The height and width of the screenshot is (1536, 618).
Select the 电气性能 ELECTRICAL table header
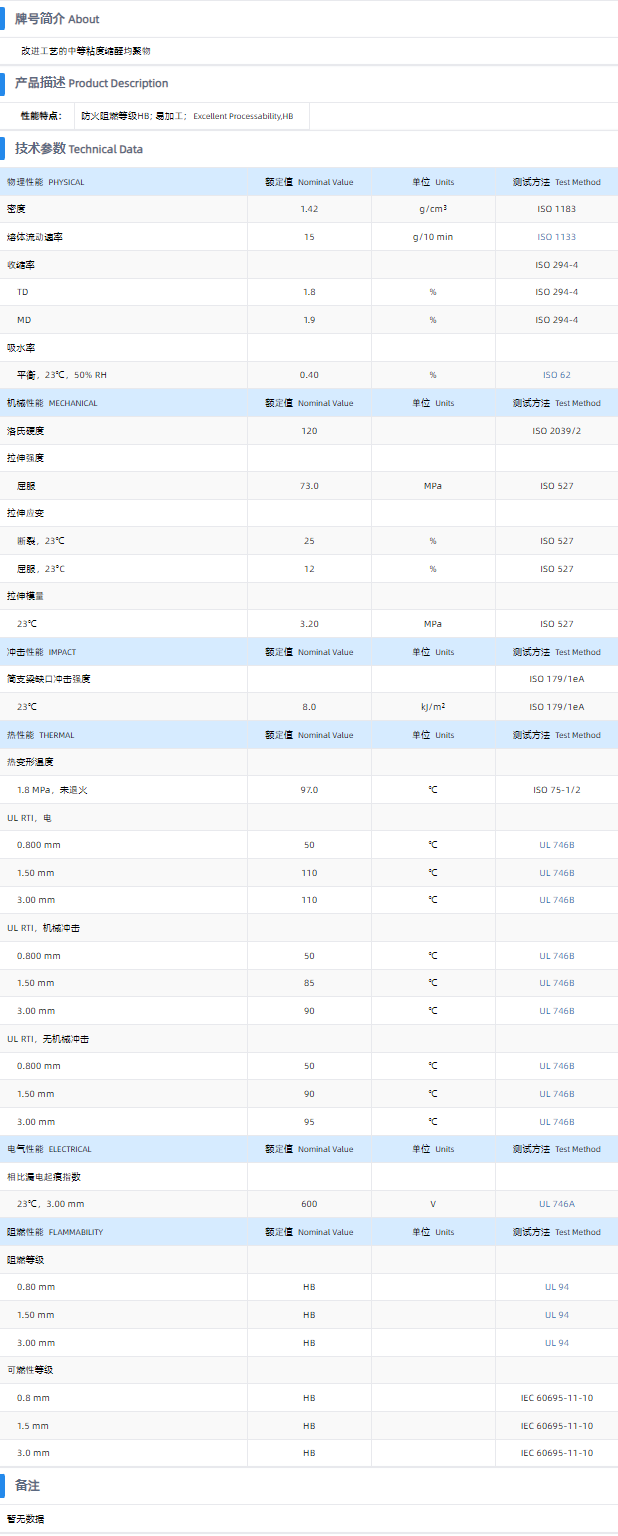point(49,1149)
